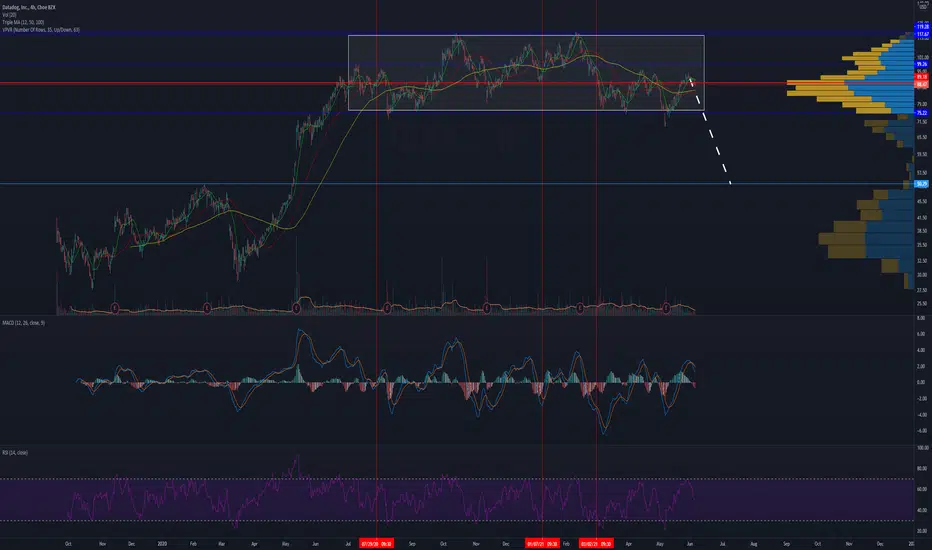The height and width of the screenshot is (550, 932).
Task: Click the red 89.18 price label
Action: click(x=921, y=77)
